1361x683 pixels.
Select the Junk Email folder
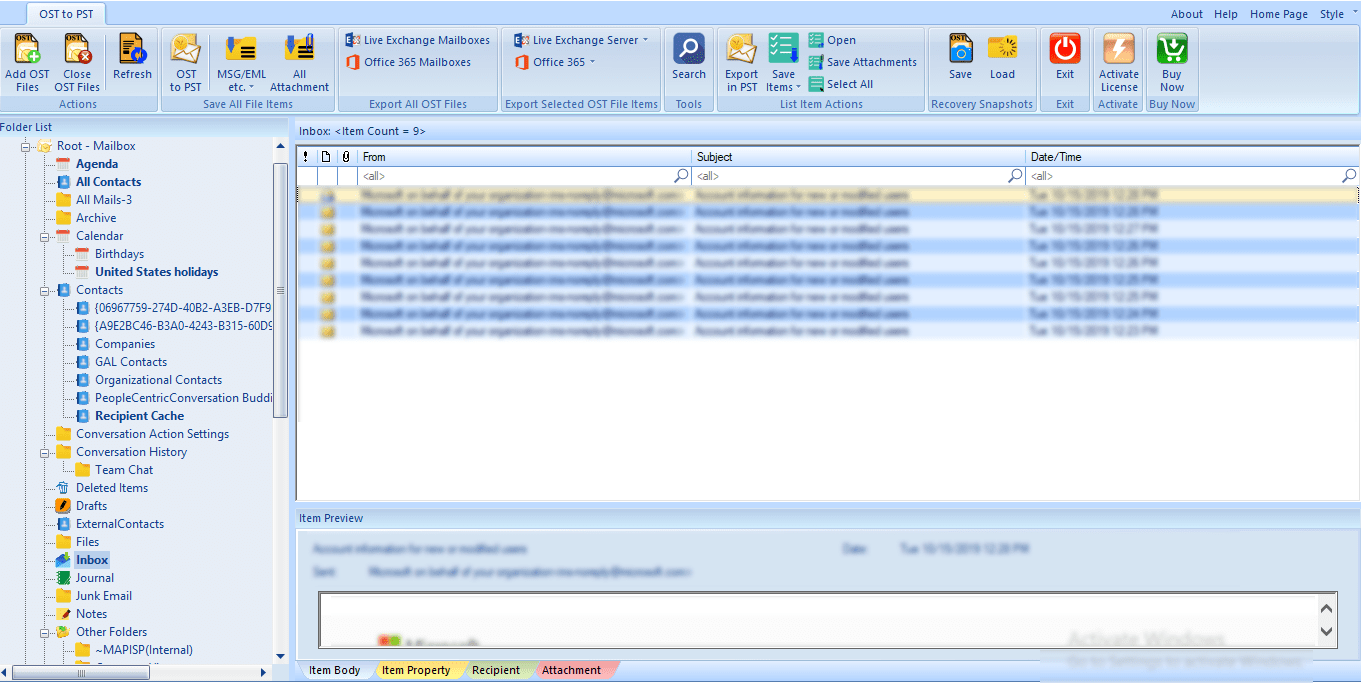click(104, 596)
